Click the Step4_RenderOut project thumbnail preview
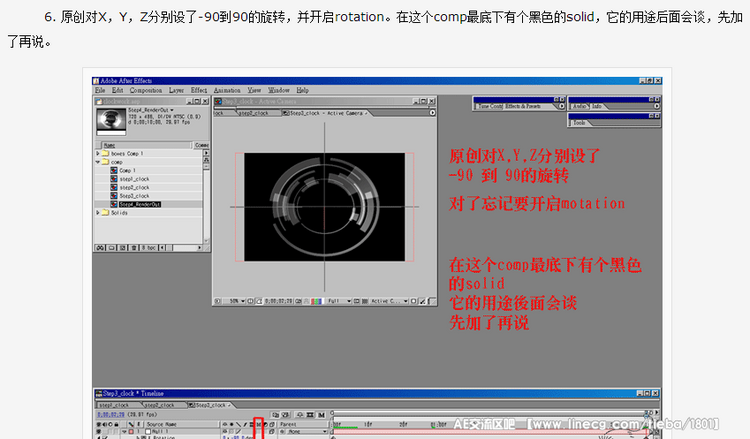The image size is (750, 439). coord(111,121)
